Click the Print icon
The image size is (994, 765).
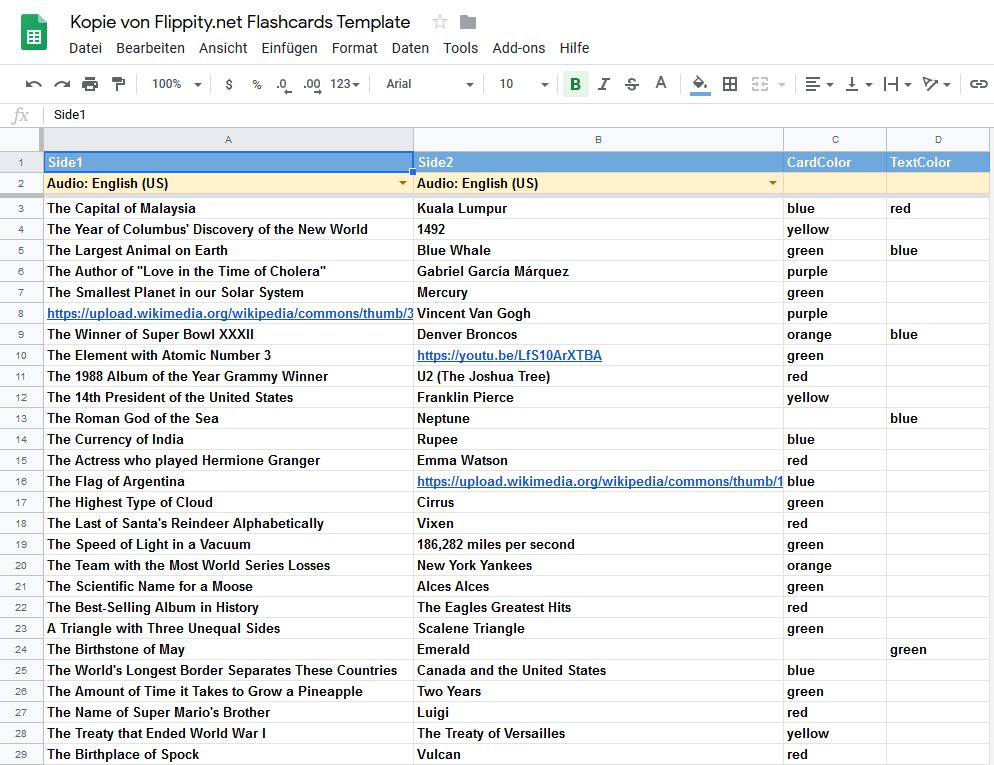tap(90, 84)
